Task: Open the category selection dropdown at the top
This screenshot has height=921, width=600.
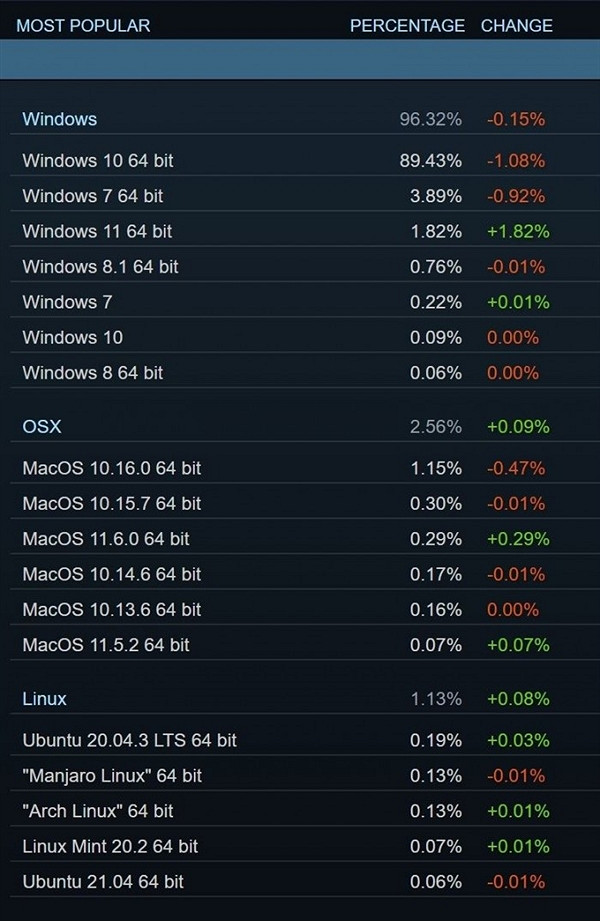Action: point(300,60)
